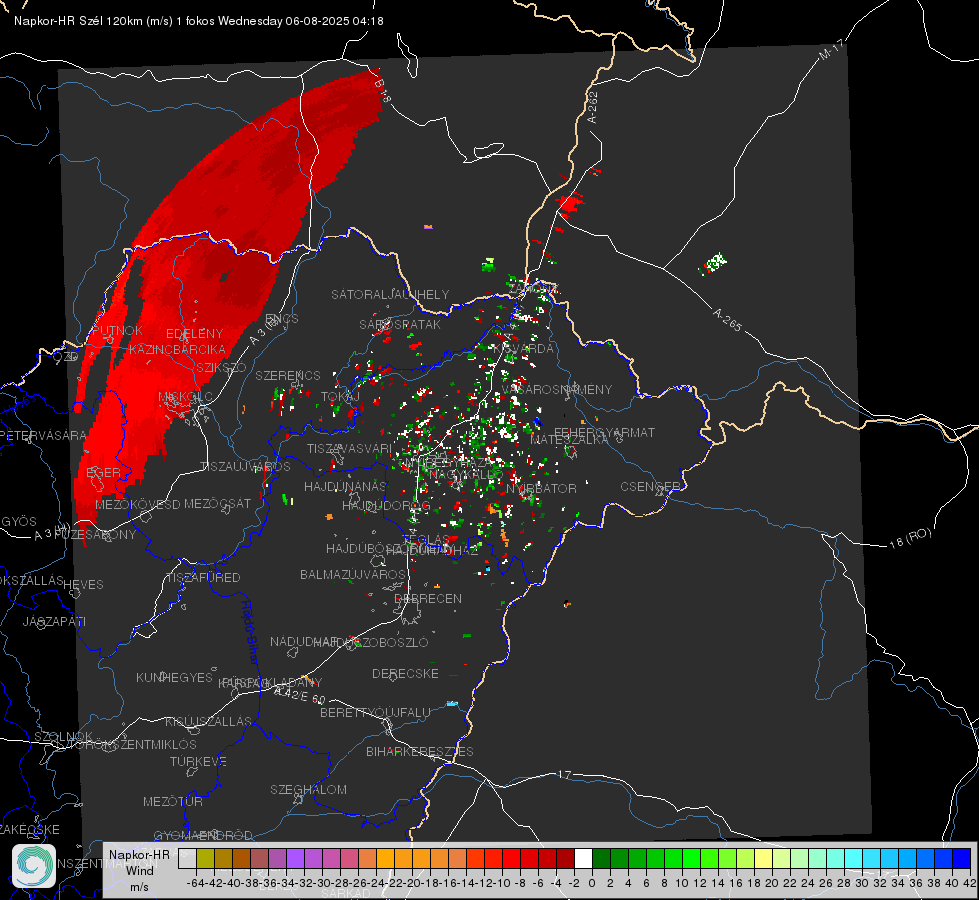979x900 pixels.
Task: Pick the pale yellow swatch in the wind scale
Action: 764,858
